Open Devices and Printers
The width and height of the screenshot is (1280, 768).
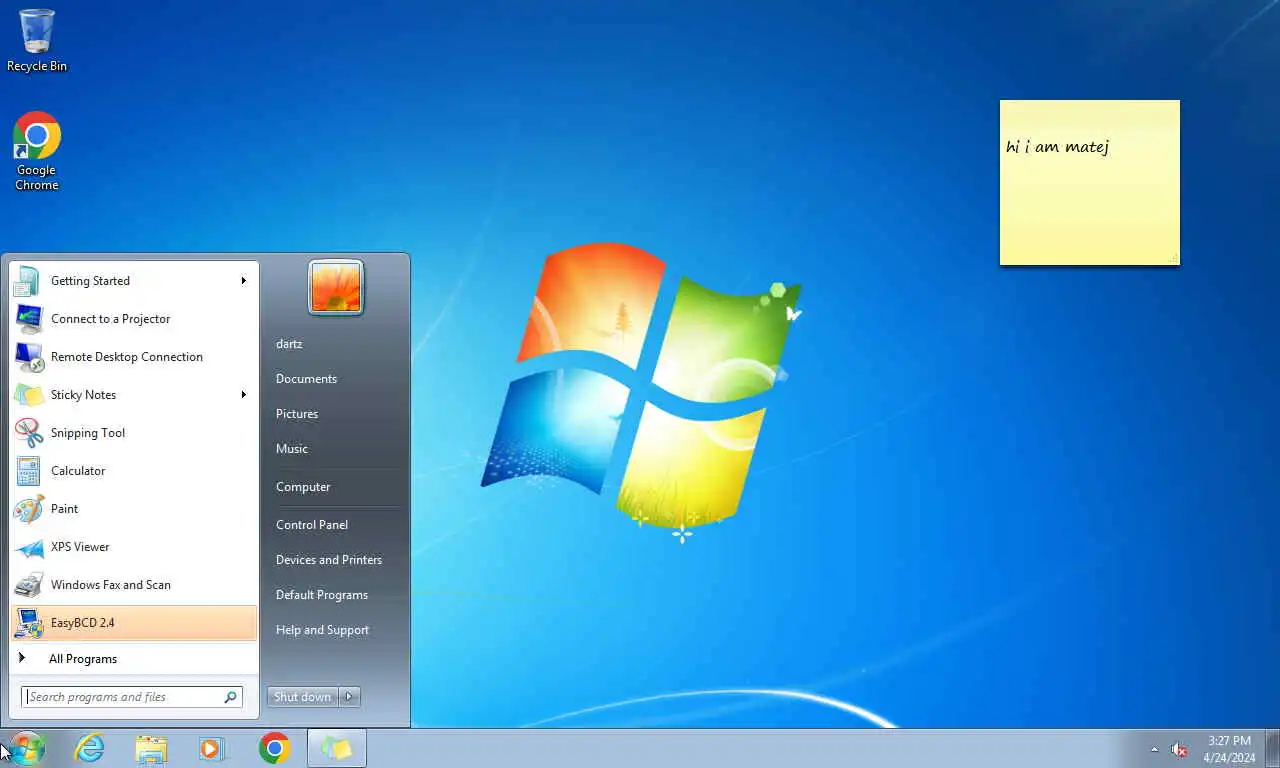point(329,560)
